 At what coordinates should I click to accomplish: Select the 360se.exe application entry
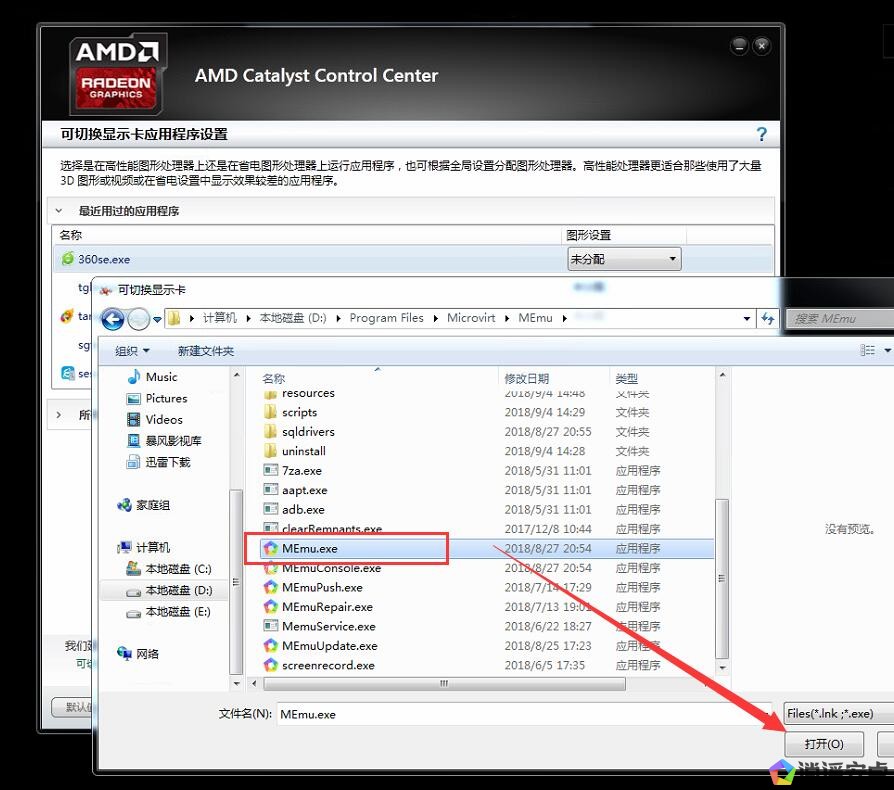[104, 259]
